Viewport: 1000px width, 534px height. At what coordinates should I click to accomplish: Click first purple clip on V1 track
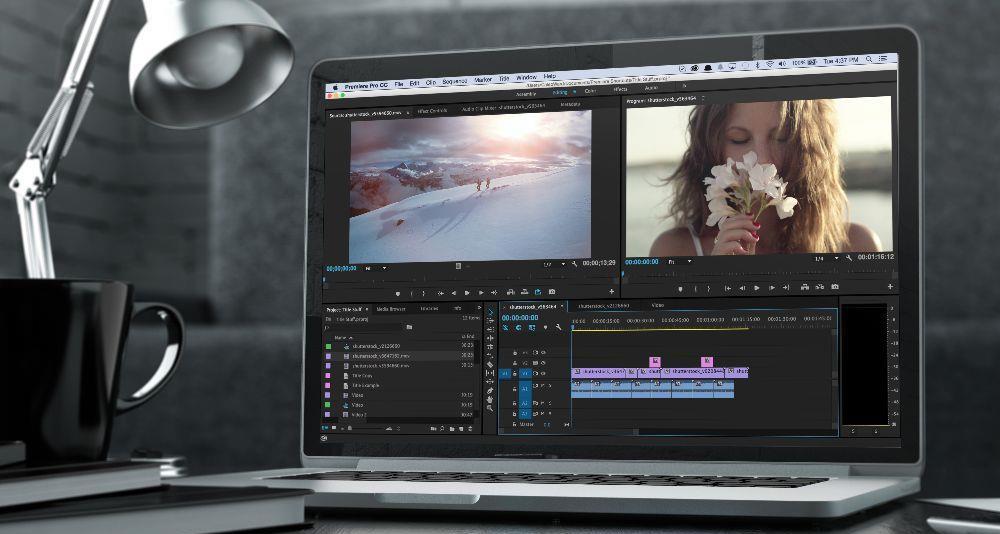point(599,371)
